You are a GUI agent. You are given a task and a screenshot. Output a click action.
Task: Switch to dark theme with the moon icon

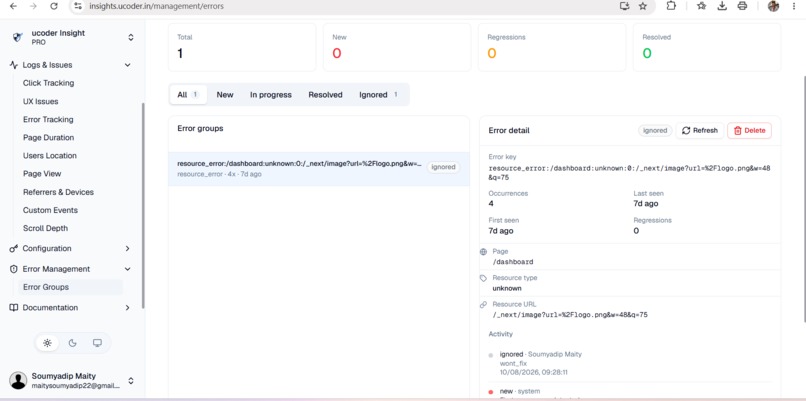tap(72, 343)
